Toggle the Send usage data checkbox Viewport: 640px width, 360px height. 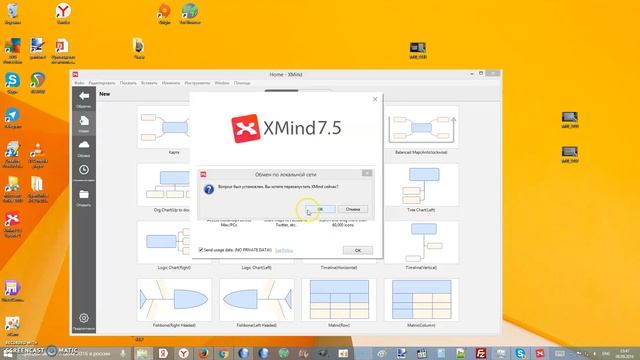201,250
